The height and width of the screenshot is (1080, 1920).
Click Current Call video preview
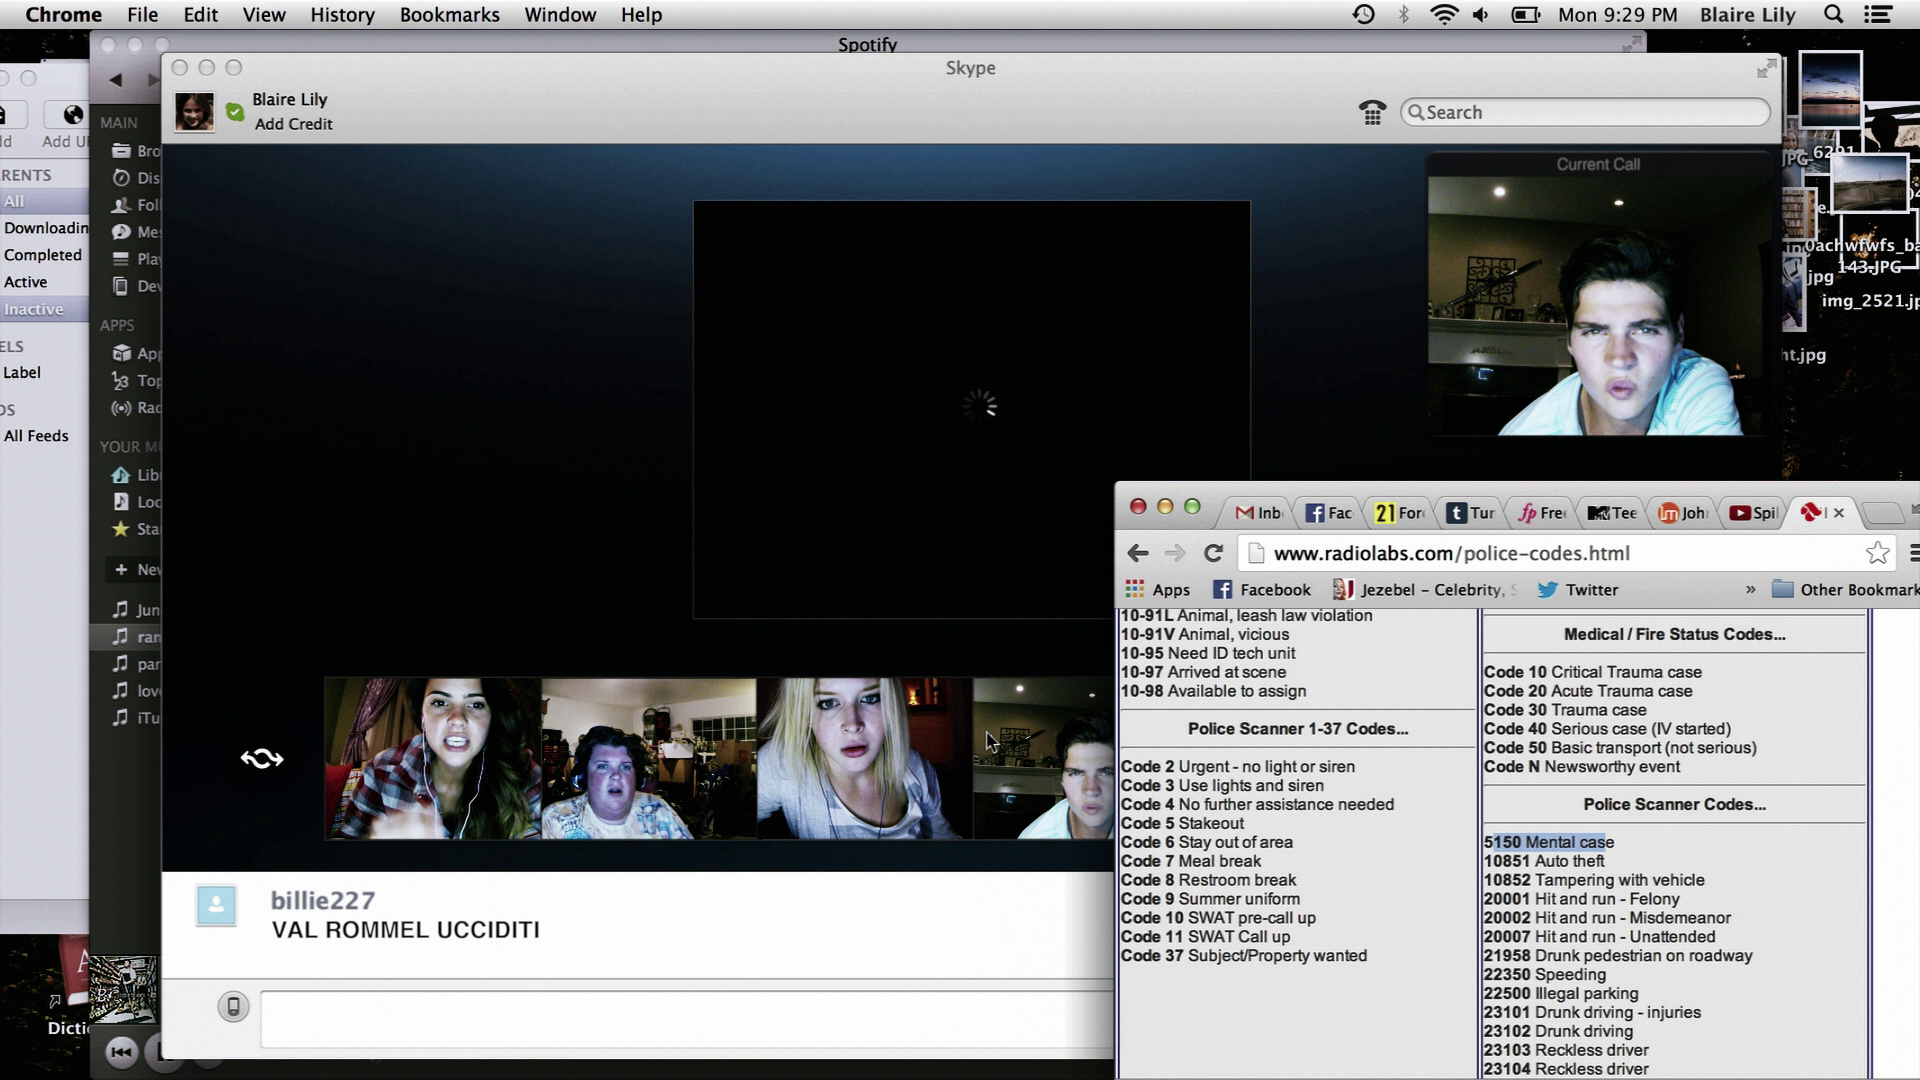click(x=1598, y=306)
